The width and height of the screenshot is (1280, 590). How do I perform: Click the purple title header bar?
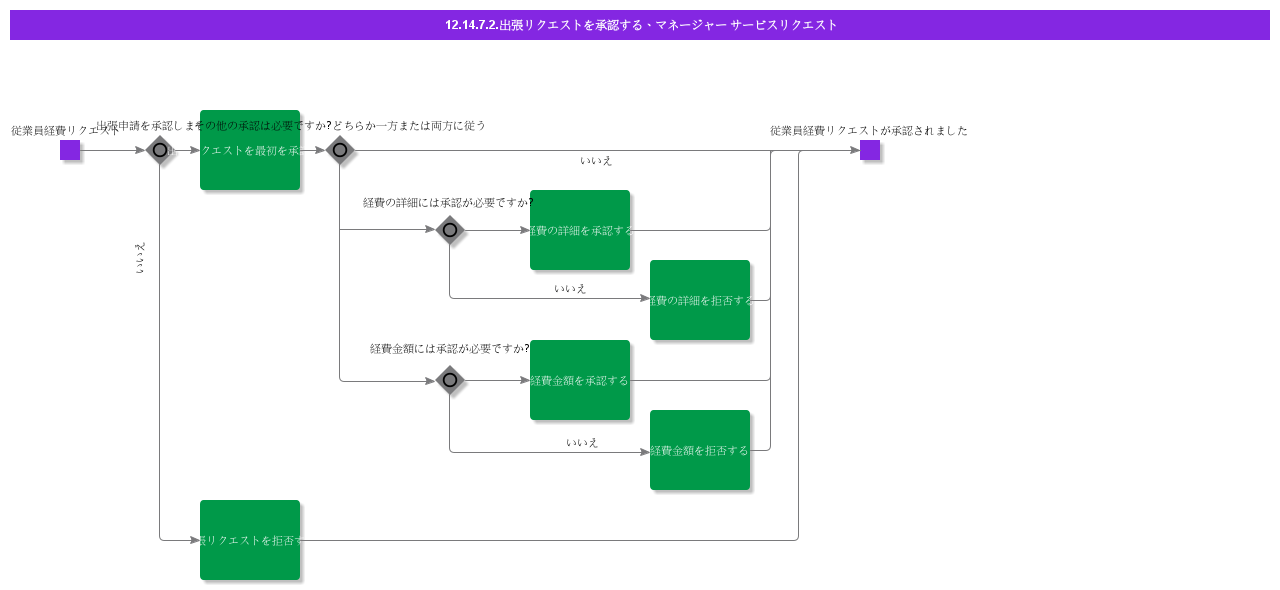[x=640, y=25]
